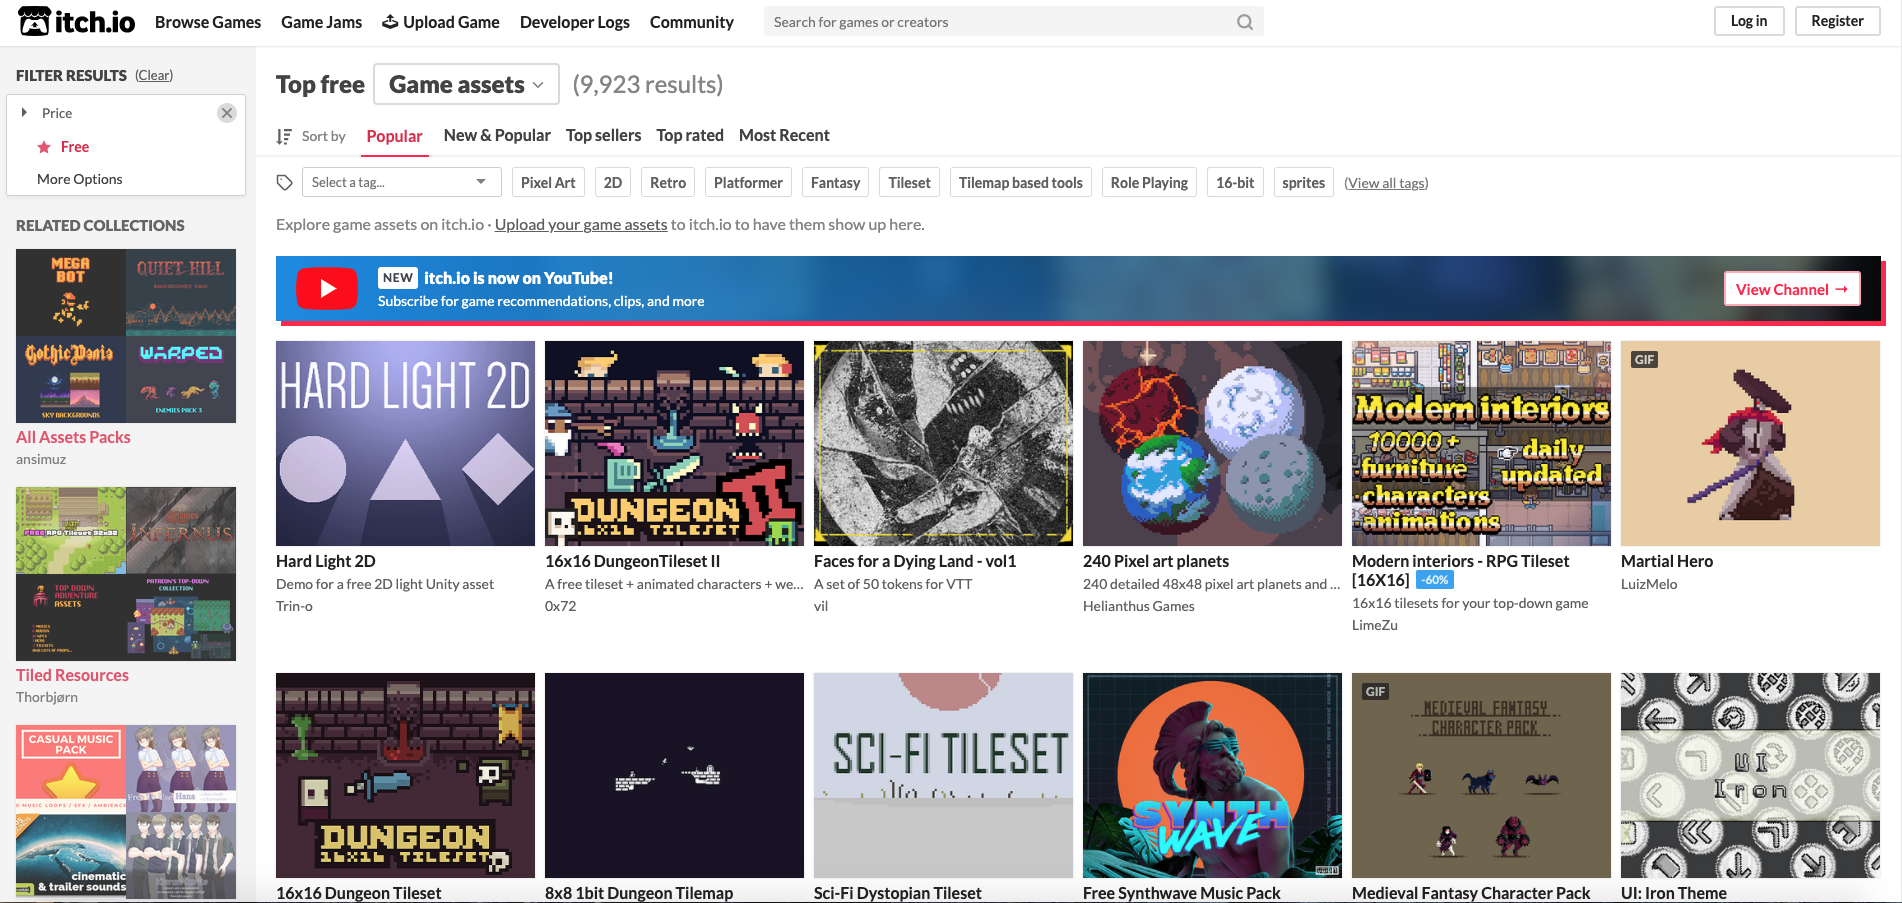Open All Assets Packs collection link
The height and width of the screenshot is (903, 1902).
coord(73,437)
